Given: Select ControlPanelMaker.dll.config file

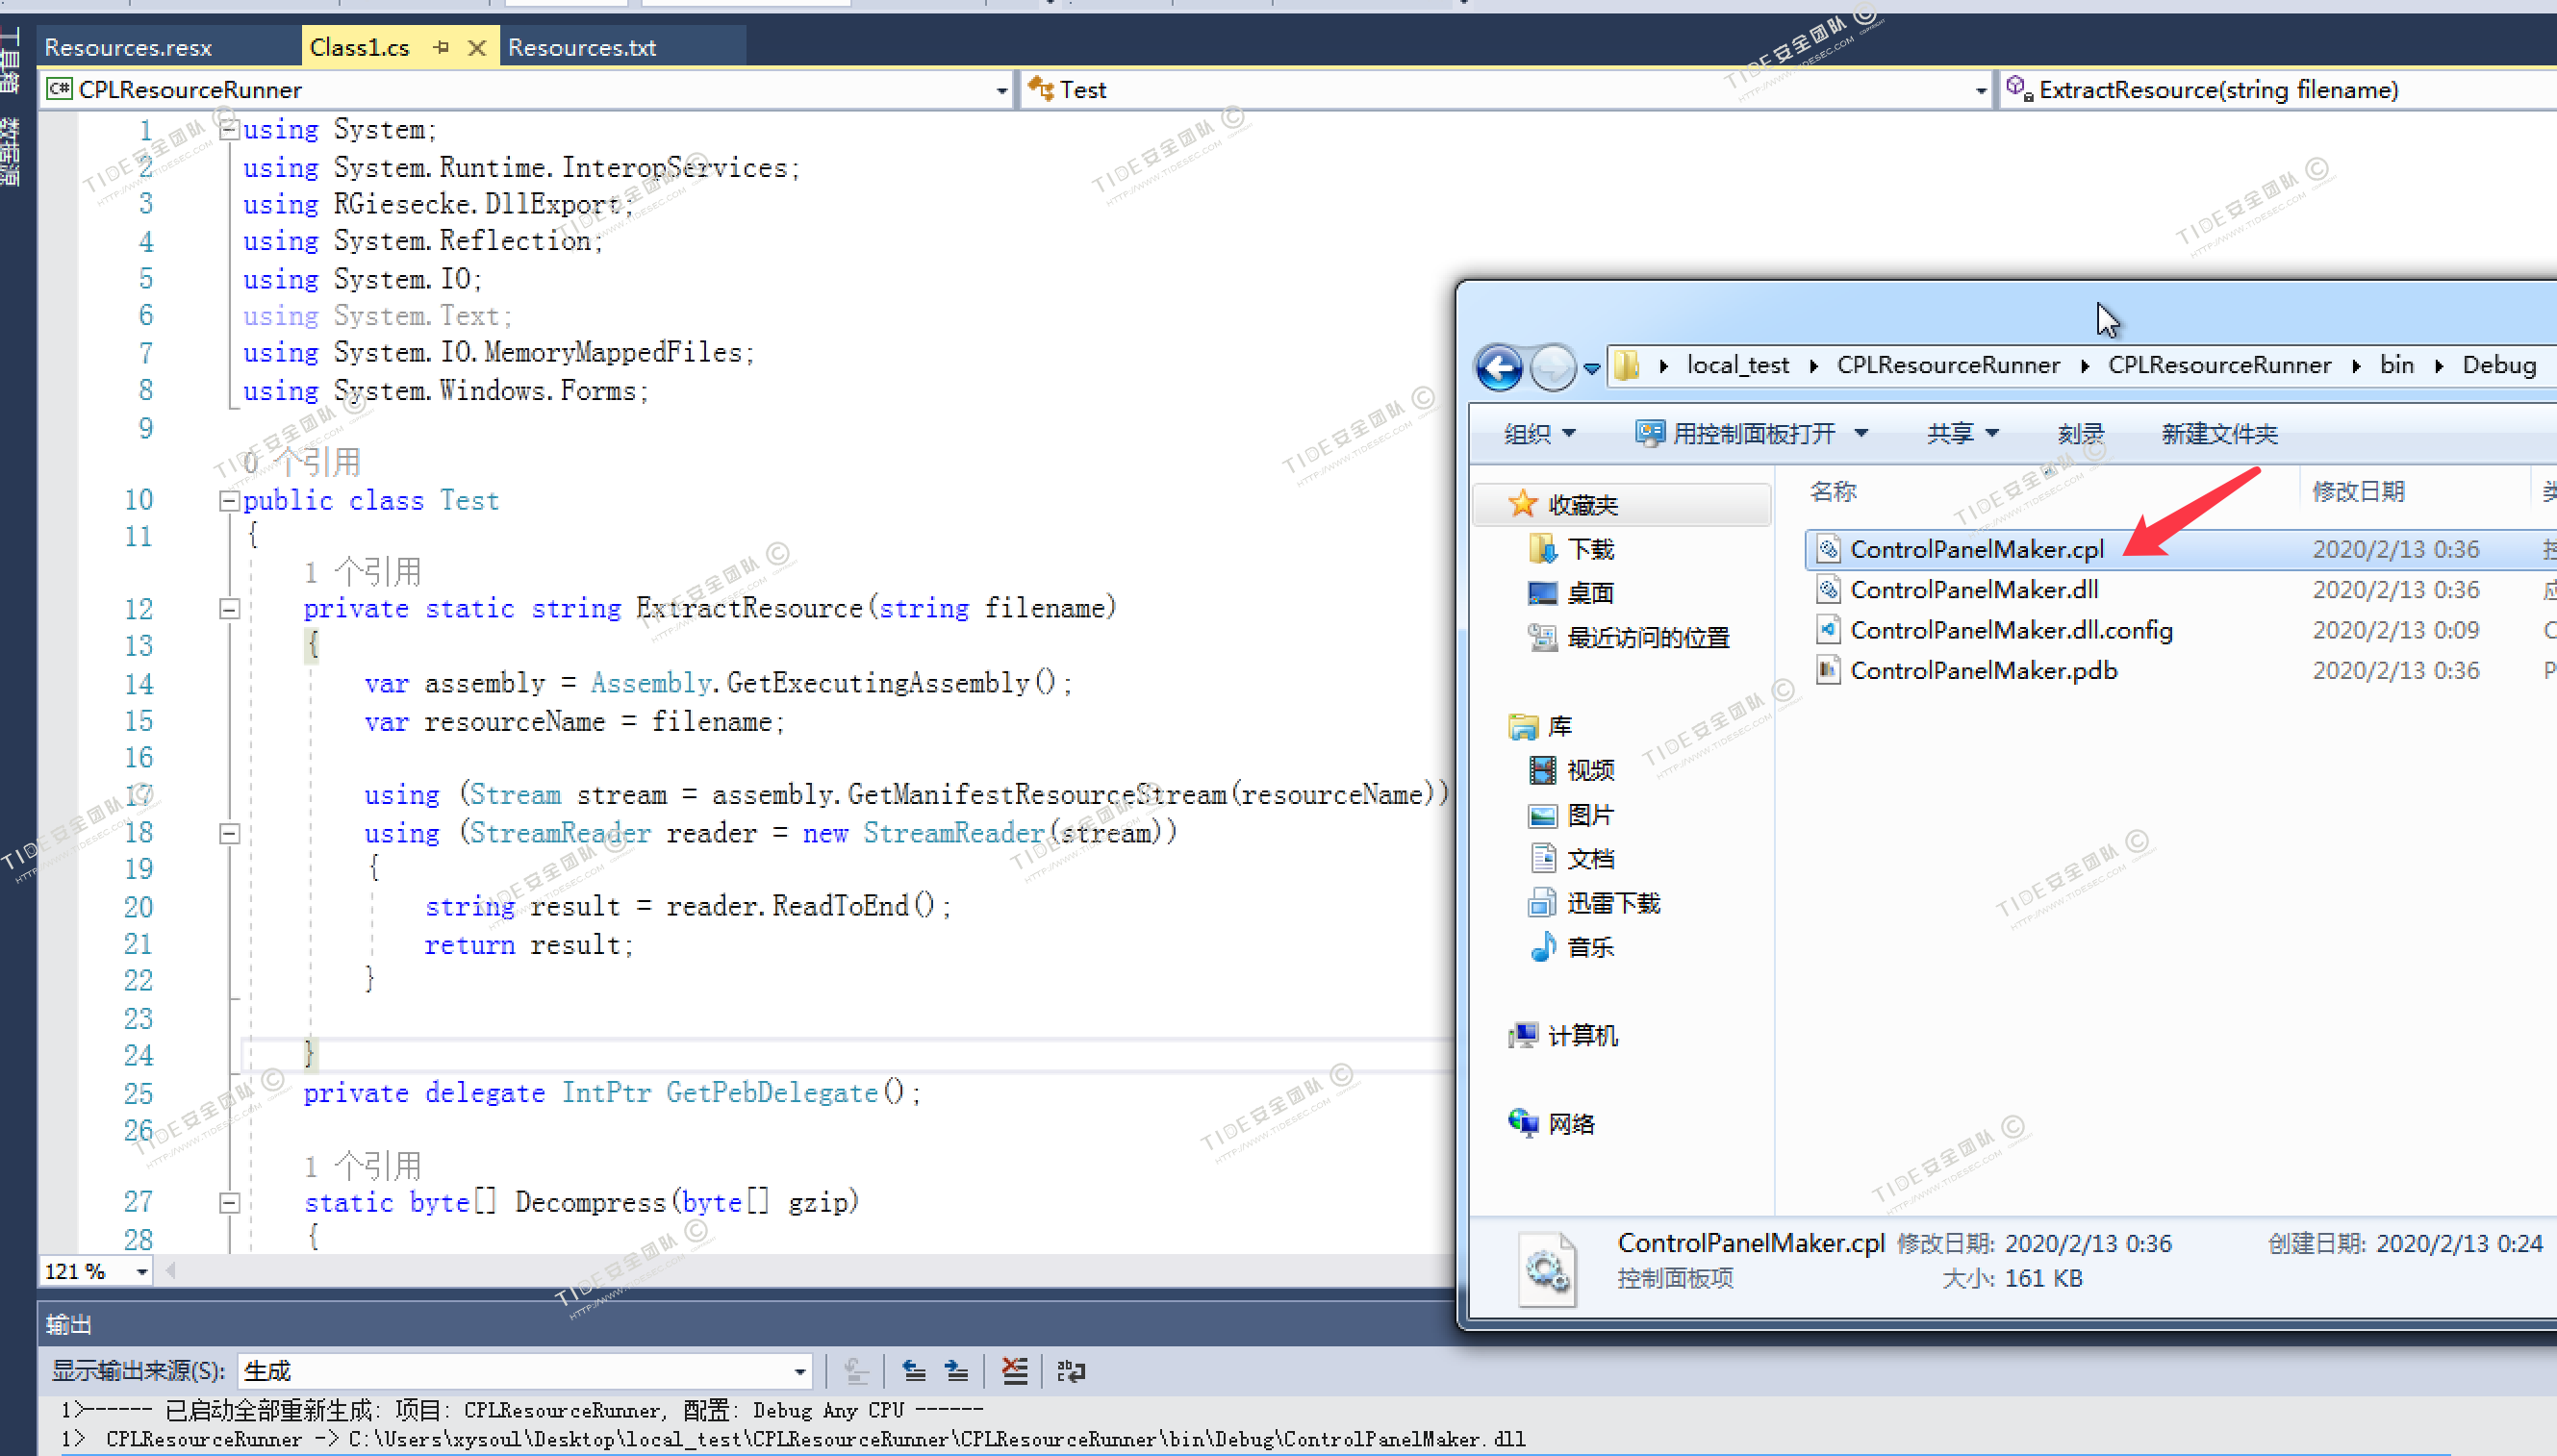Looking at the screenshot, I should click(2010, 630).
